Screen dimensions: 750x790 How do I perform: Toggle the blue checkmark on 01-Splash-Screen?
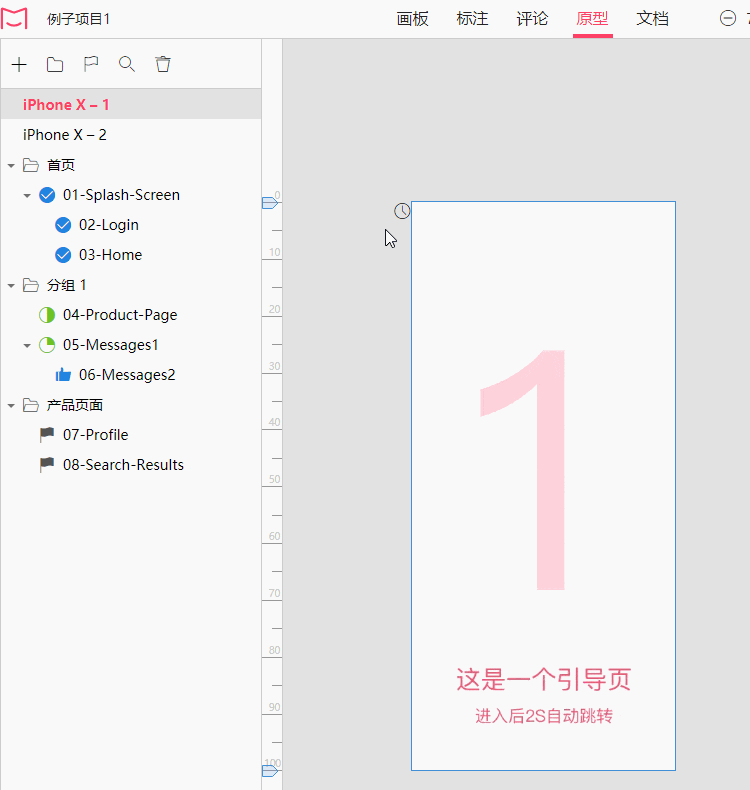click(x=47, y=195)
